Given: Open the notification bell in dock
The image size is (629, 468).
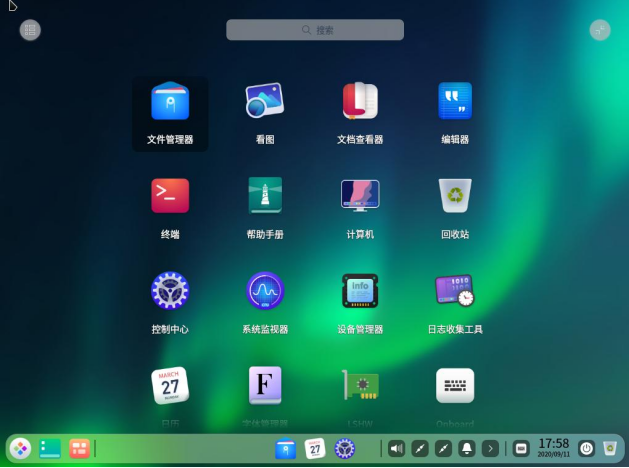Looking at the screenshot, I should pos(467,449).
